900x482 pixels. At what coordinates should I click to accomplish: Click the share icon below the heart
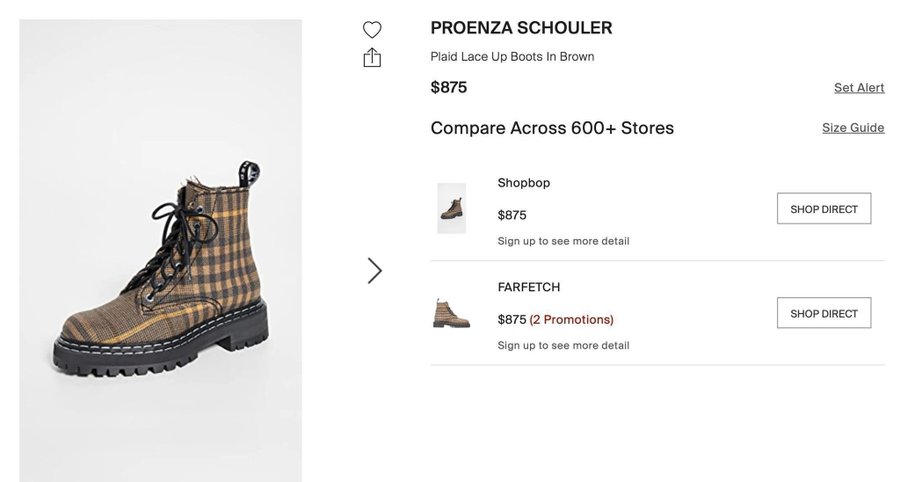372,57
